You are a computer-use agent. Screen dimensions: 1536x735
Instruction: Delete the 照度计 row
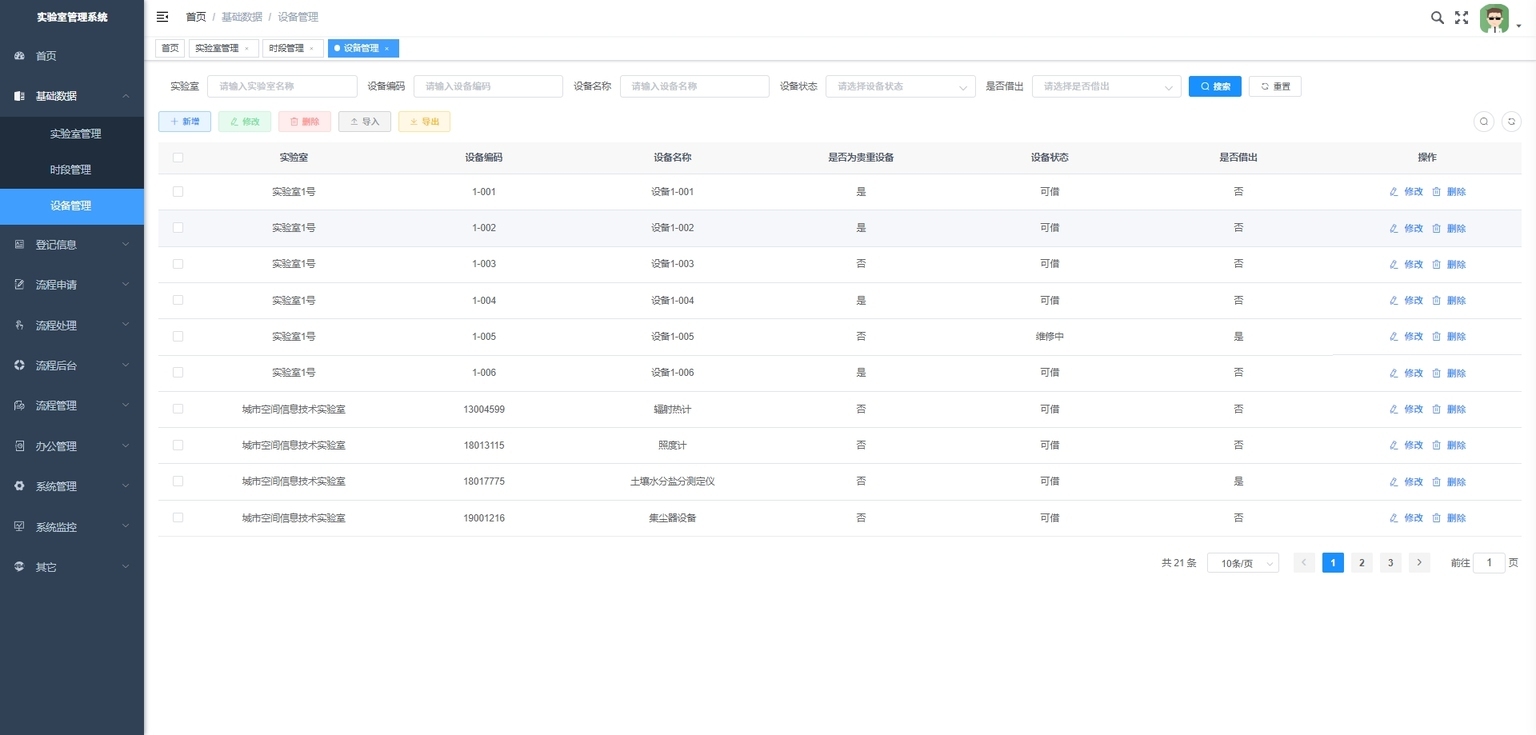click(1449, 445)
